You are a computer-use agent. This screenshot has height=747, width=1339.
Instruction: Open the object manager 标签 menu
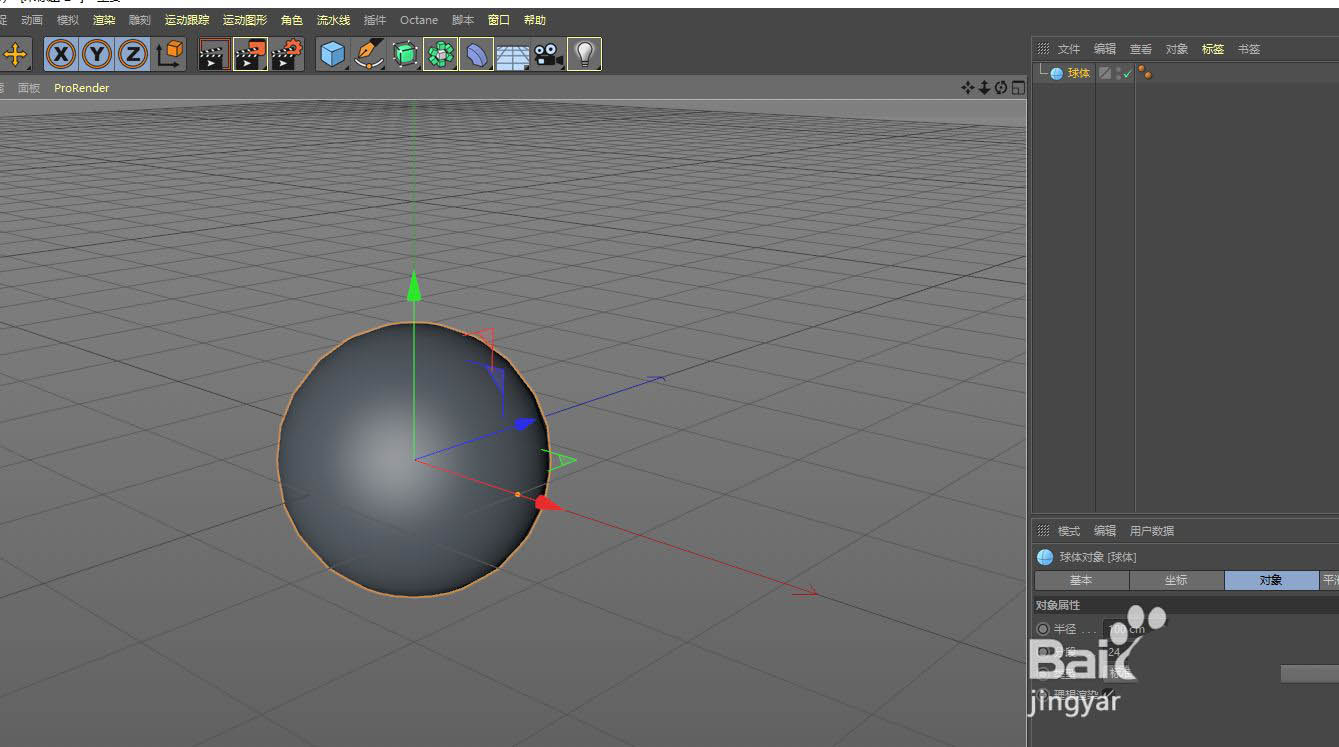[1213, 49]
